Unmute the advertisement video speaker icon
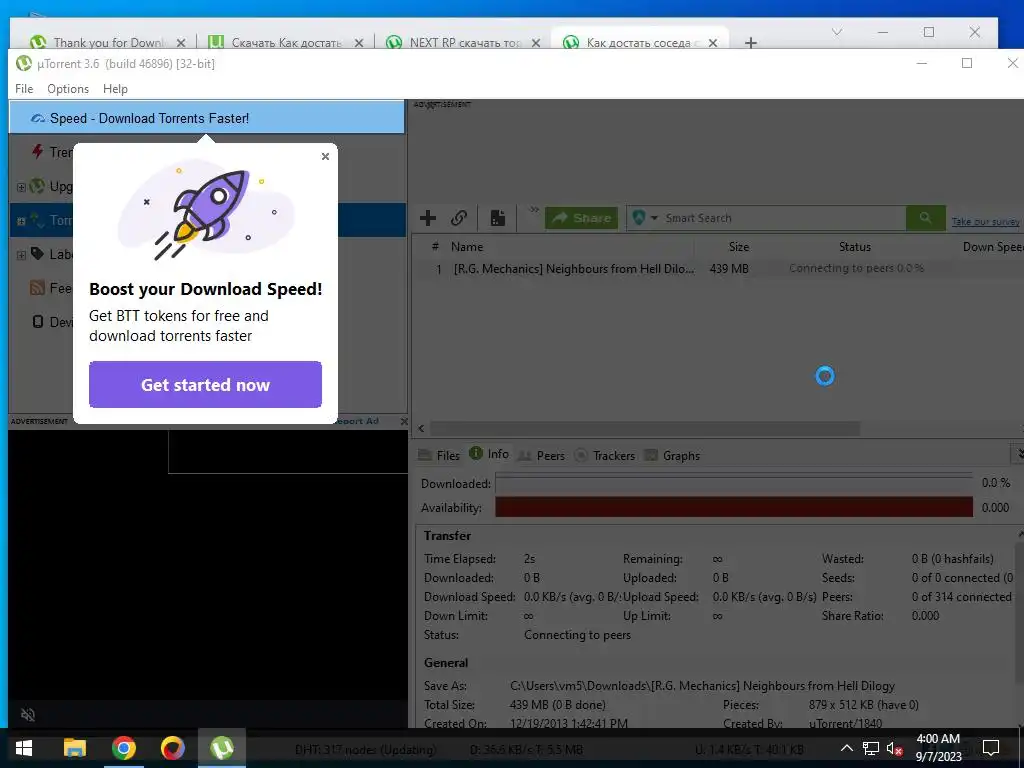The image size is (1024, 768). (x=27, y=714)
